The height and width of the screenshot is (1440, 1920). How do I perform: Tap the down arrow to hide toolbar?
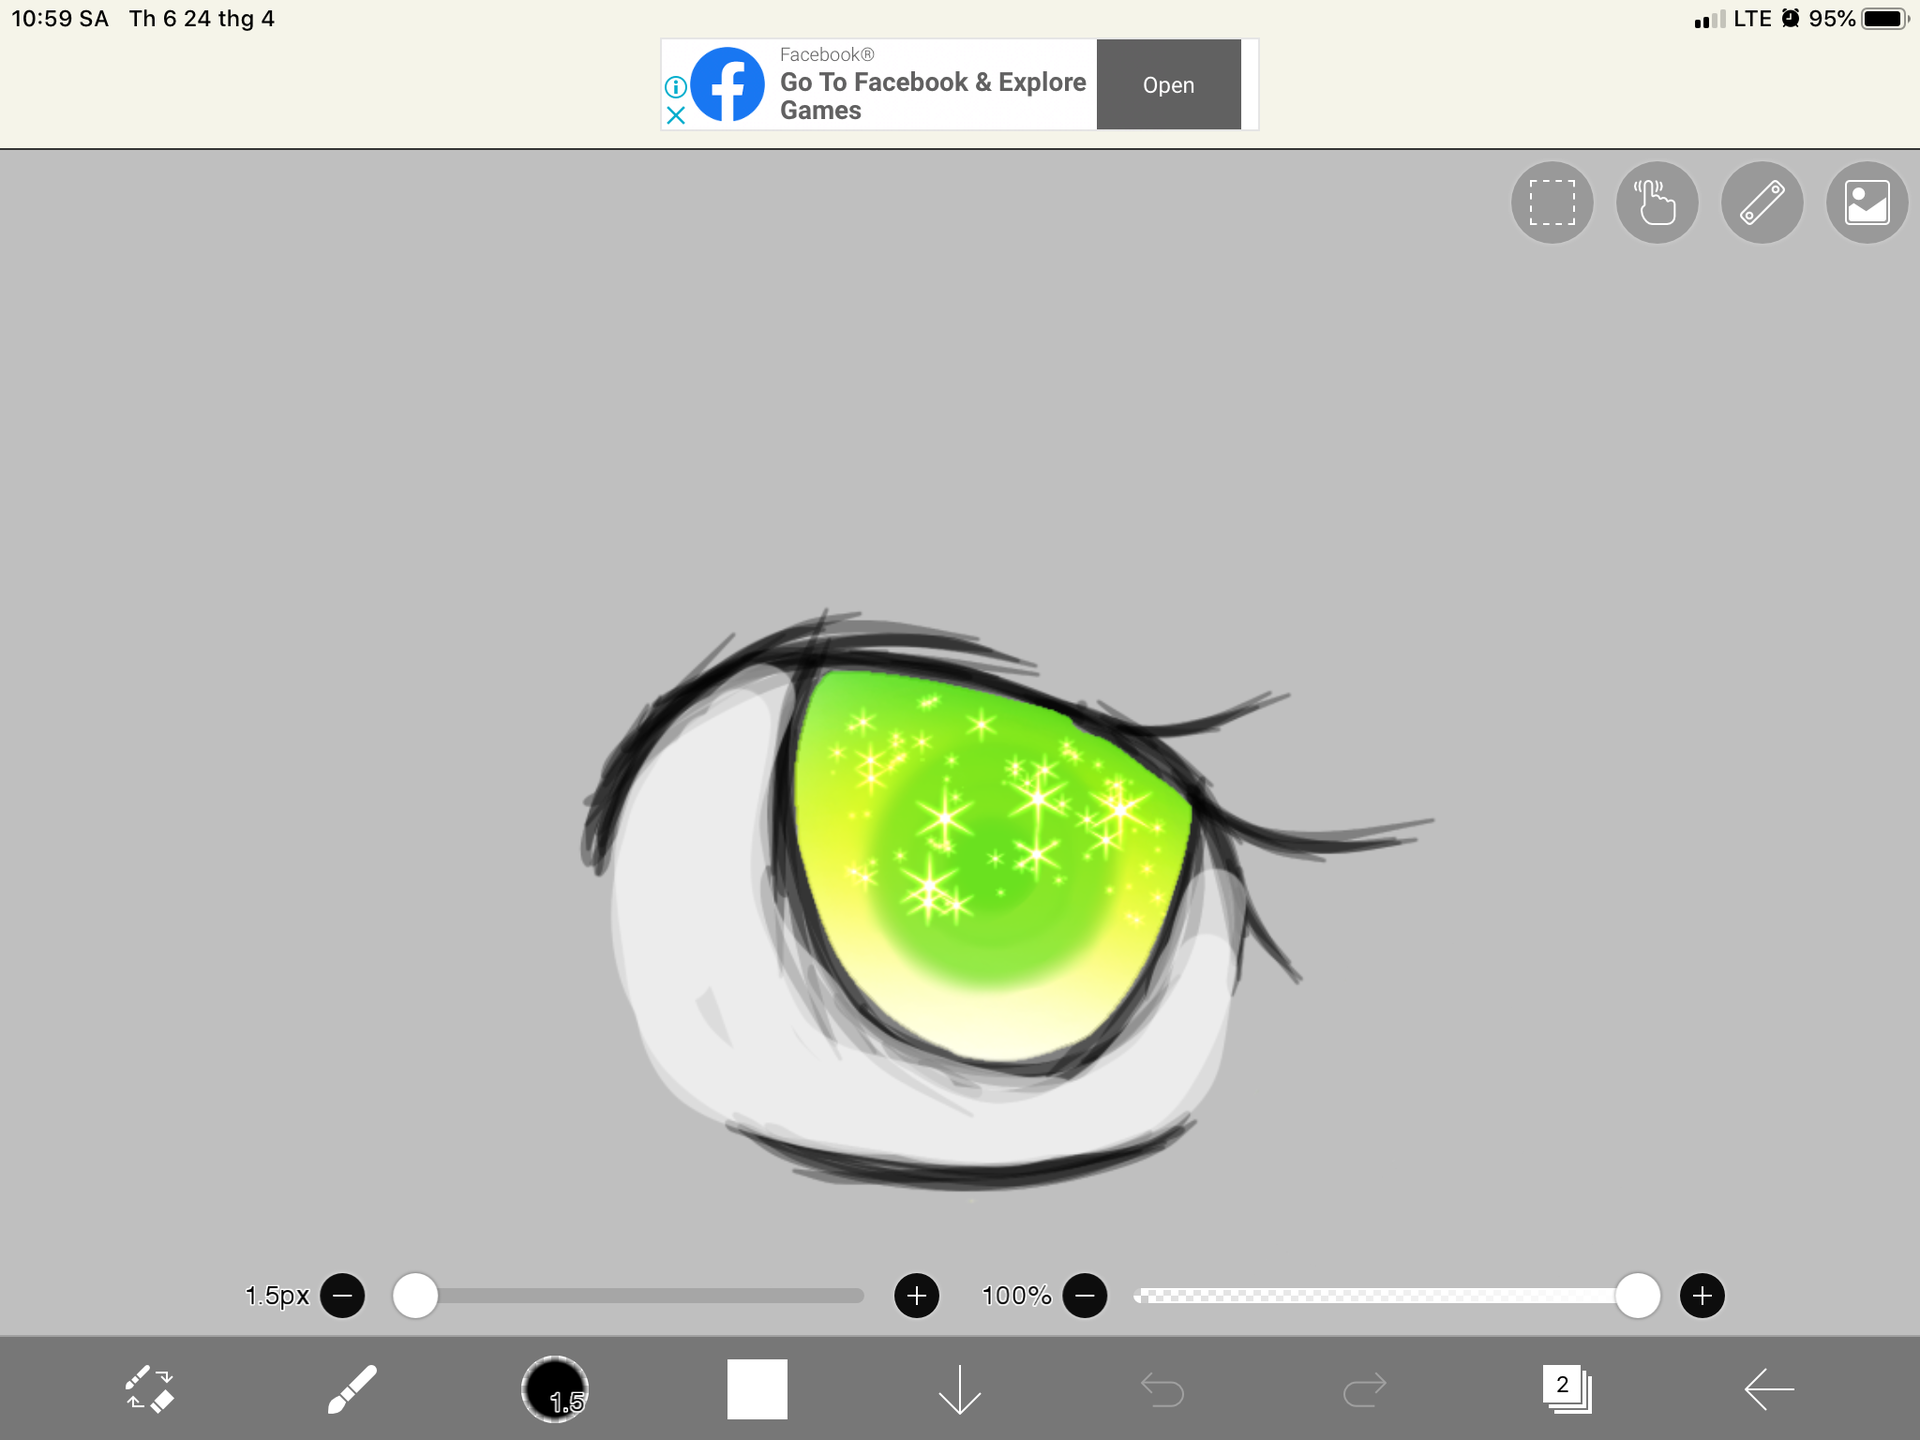pos(960,1389)
